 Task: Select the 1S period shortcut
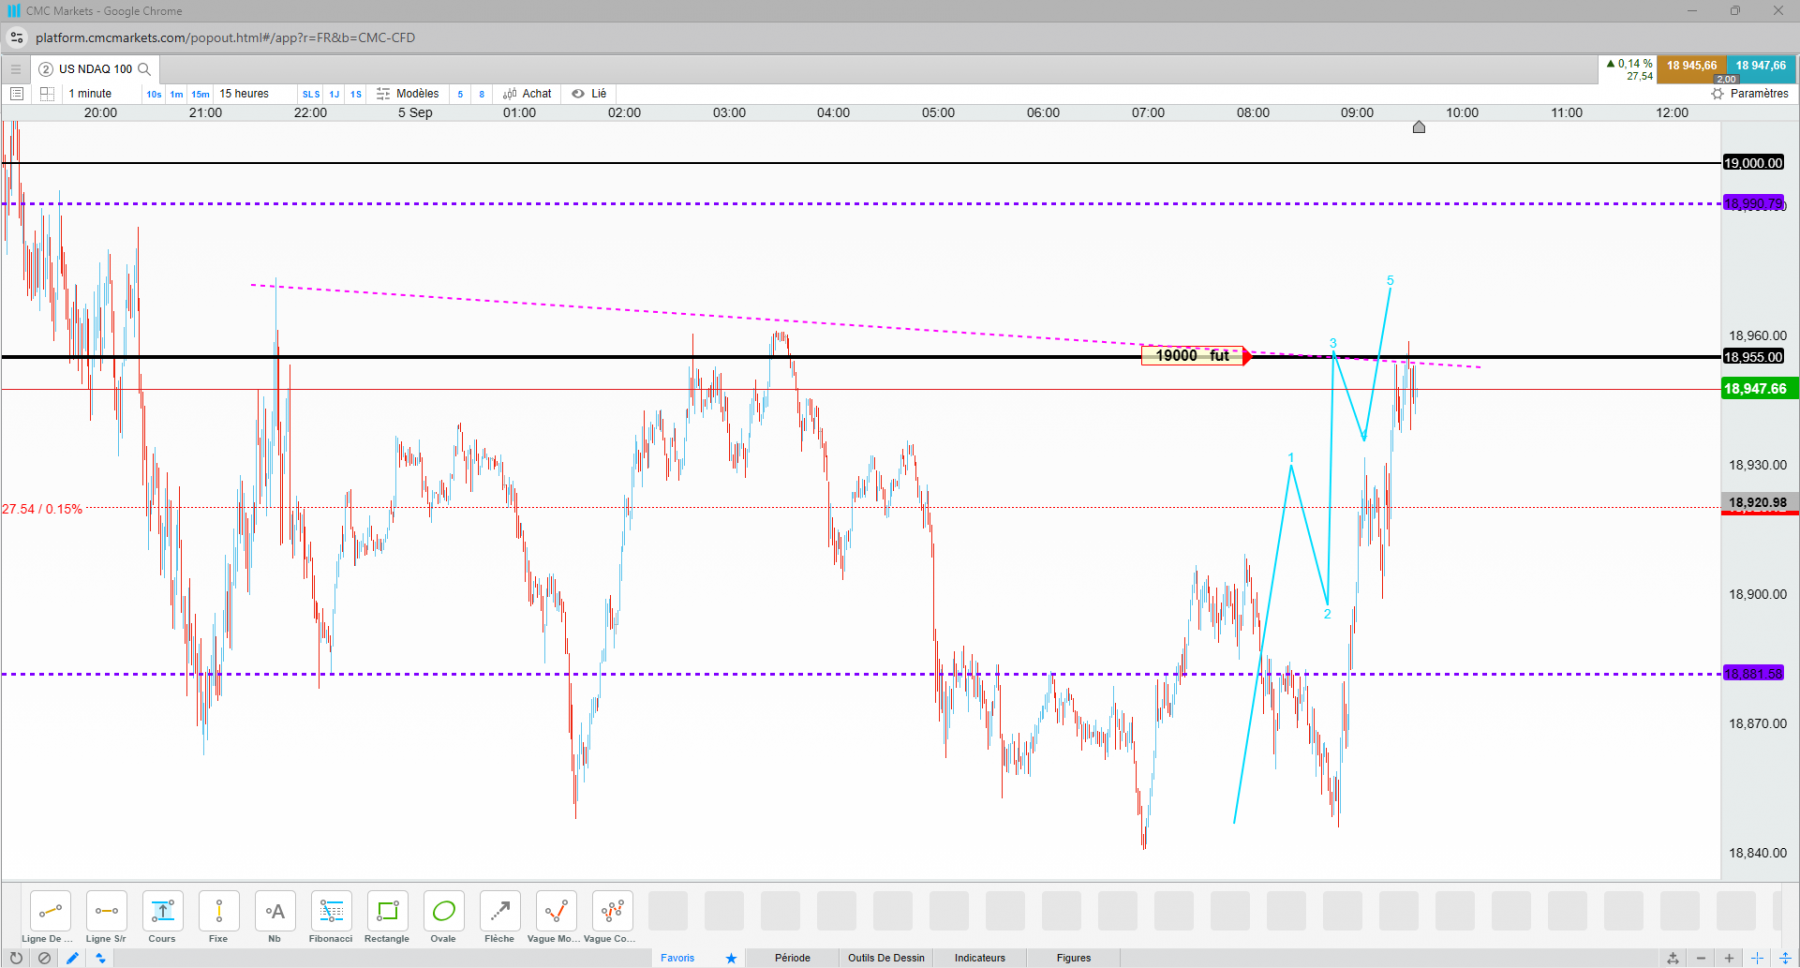click(356, 94)
